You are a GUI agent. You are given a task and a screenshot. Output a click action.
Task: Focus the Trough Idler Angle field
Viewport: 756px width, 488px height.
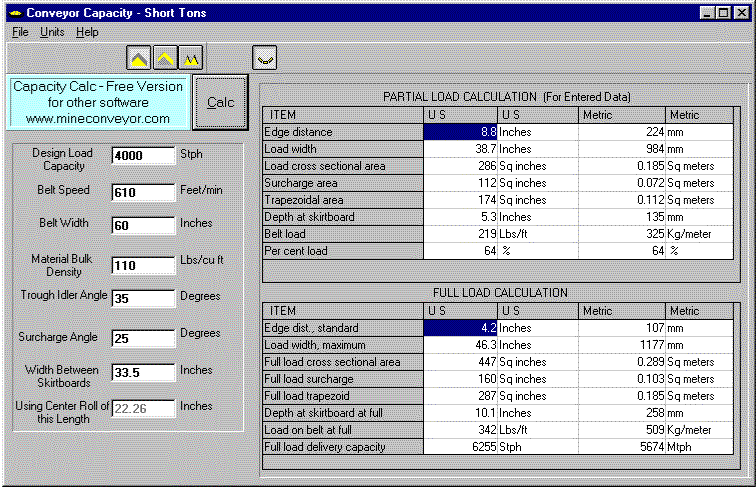(x=143, y=298)
